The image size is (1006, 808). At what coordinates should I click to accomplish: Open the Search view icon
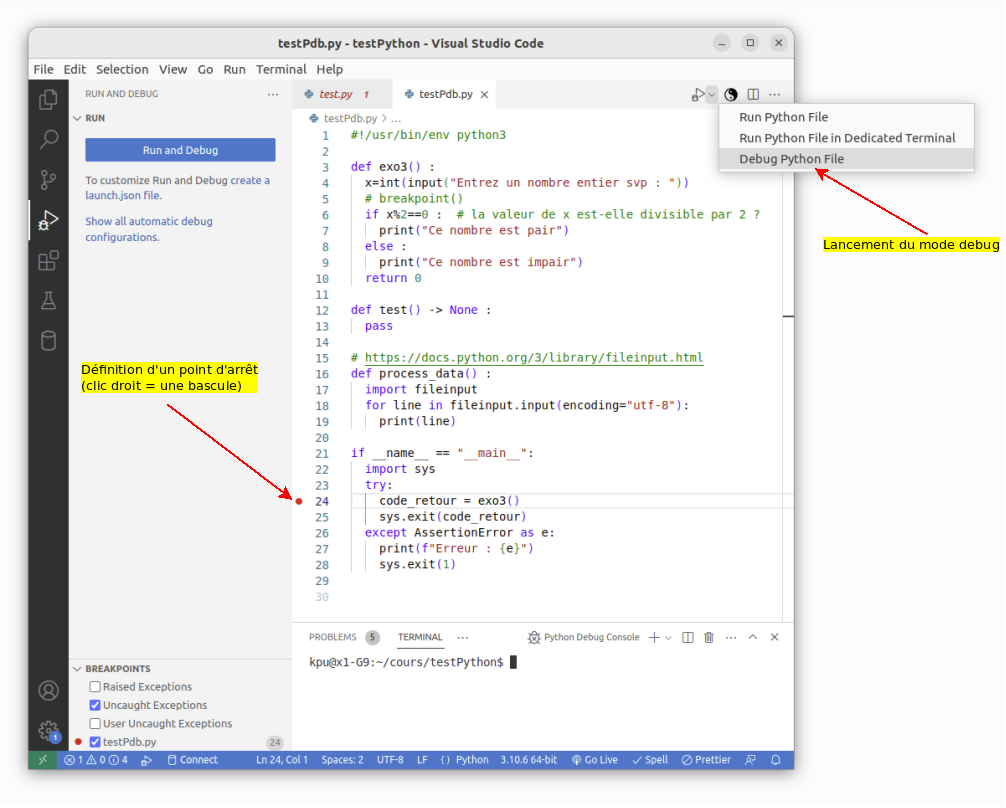(49, 139)
